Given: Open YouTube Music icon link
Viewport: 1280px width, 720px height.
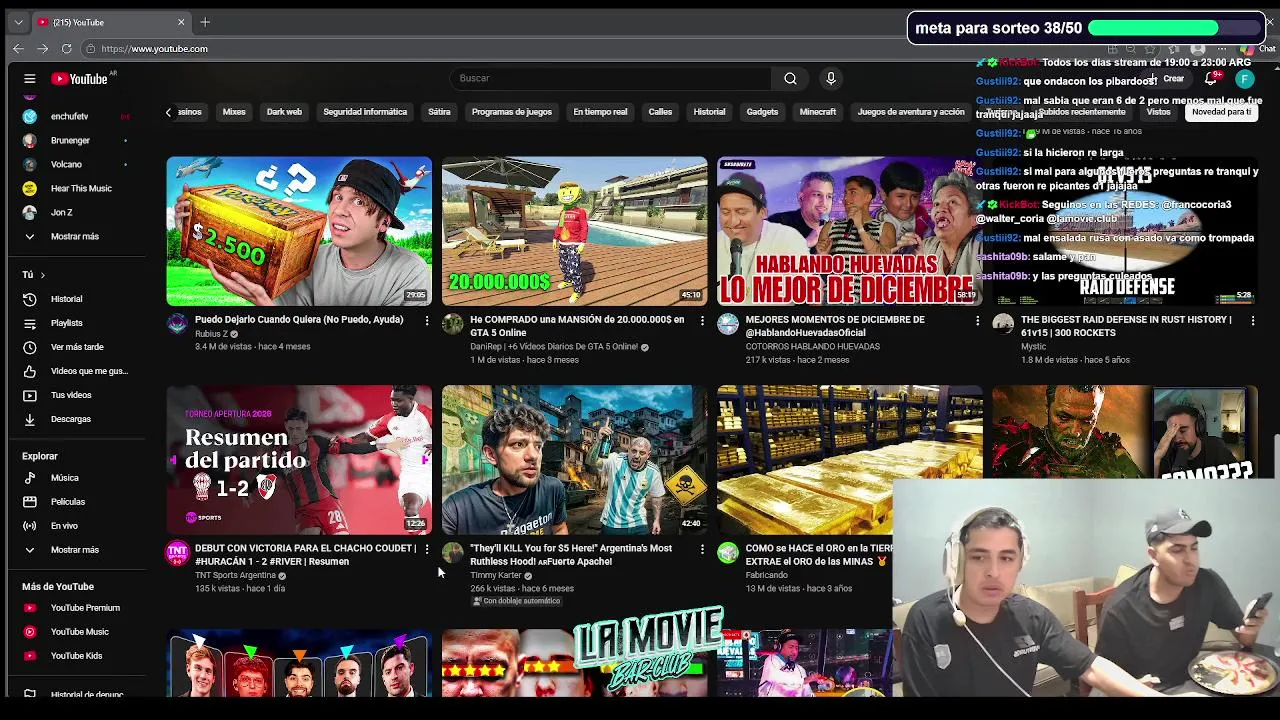Looking at the screenshot, I should tap(30, 632).
